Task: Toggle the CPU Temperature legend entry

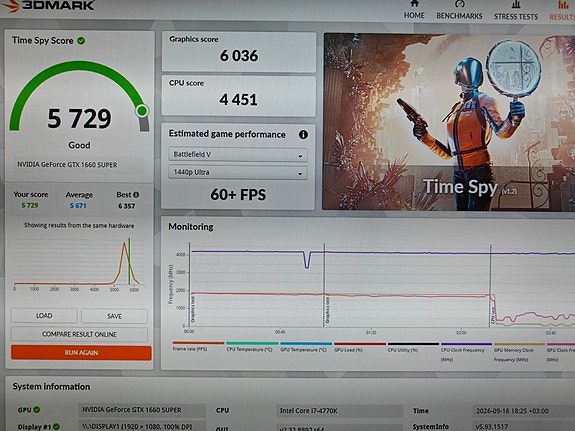Action: click(252, 347)
